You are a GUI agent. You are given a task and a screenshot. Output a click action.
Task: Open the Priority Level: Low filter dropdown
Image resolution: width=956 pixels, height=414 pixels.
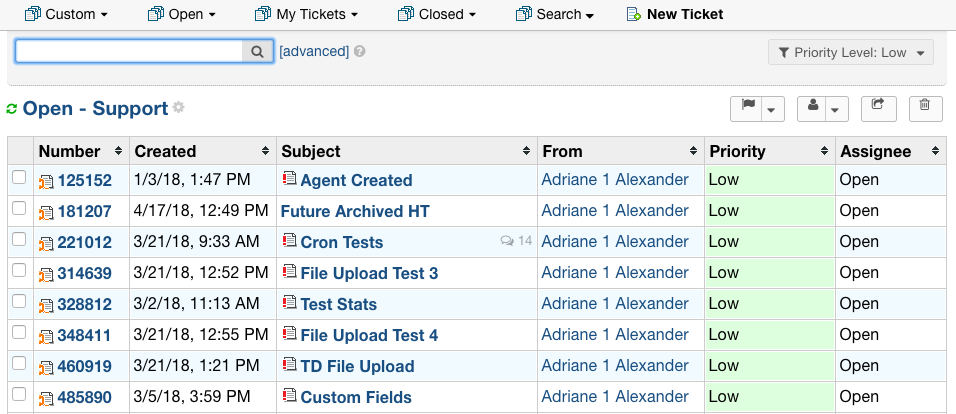coord(851,52)
